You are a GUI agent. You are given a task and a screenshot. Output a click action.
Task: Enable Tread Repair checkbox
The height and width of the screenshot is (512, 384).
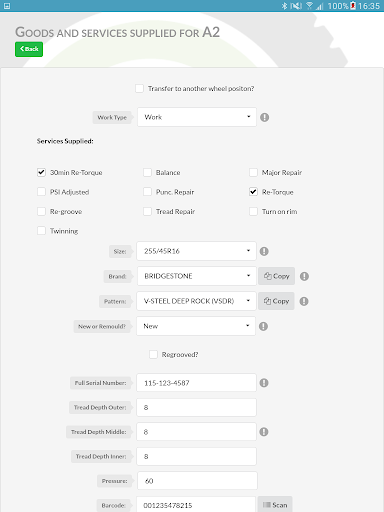point(147,211)
